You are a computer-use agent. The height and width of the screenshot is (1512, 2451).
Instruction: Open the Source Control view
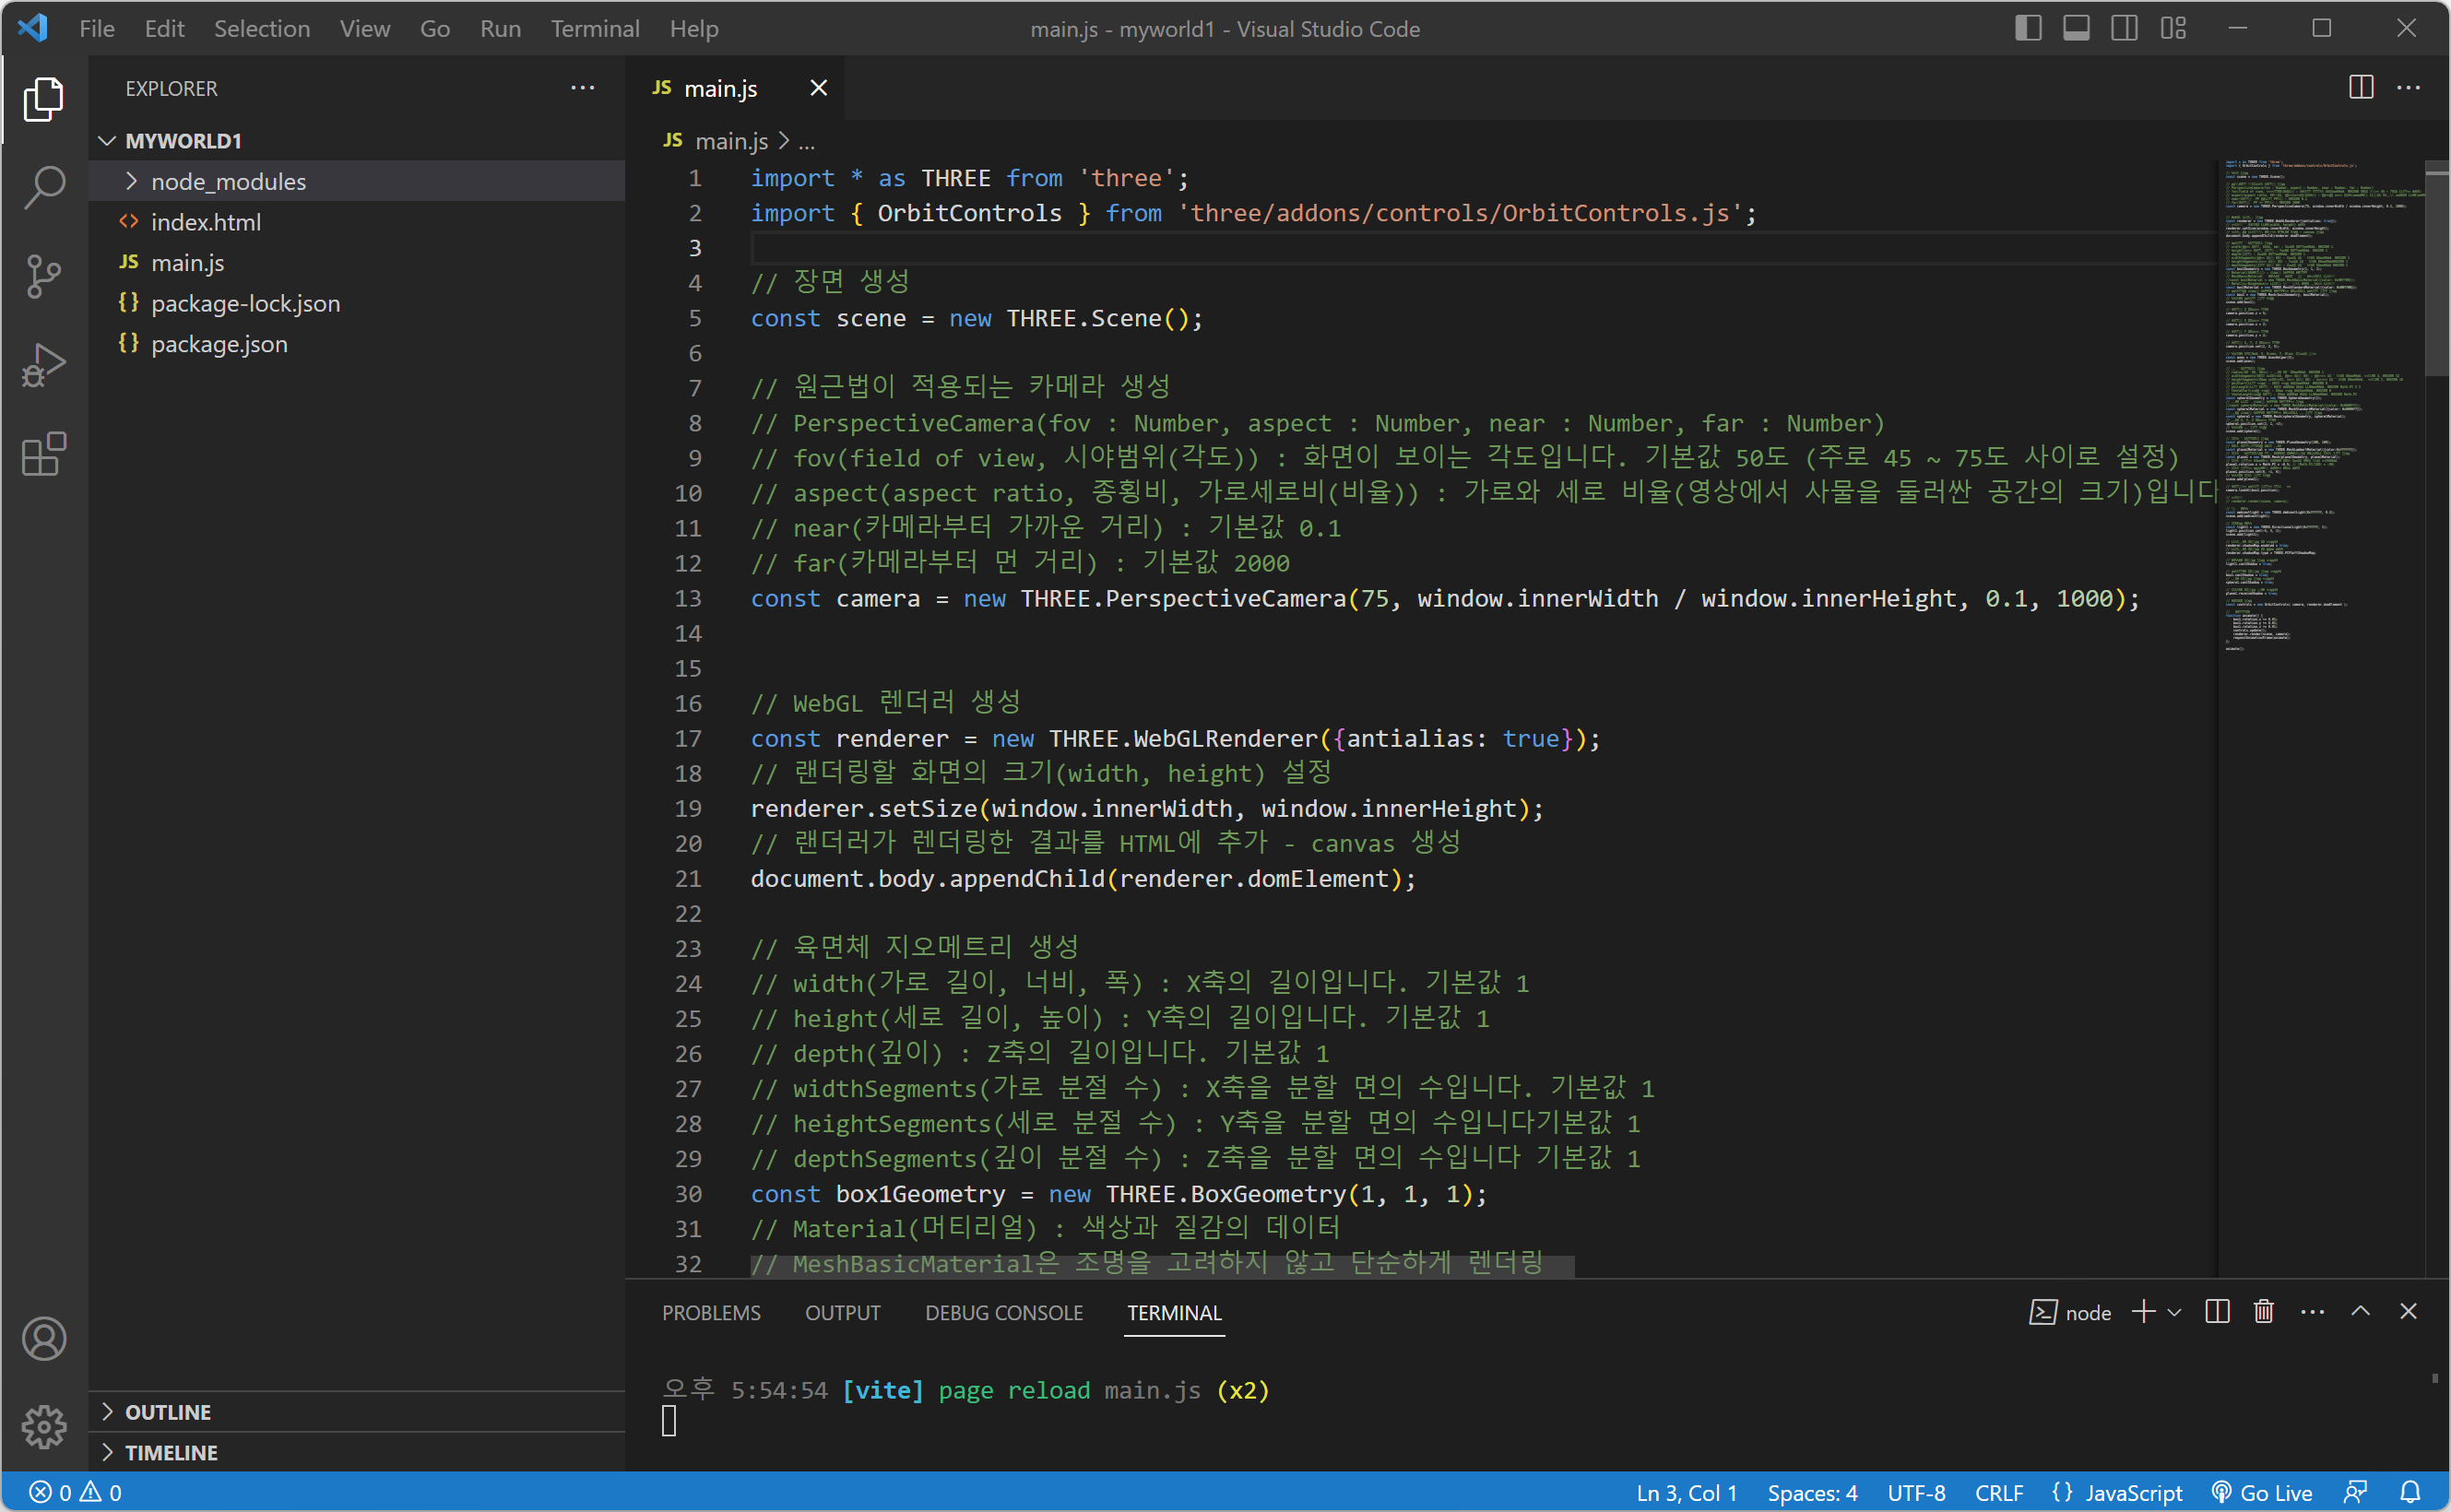pos(44,276)
